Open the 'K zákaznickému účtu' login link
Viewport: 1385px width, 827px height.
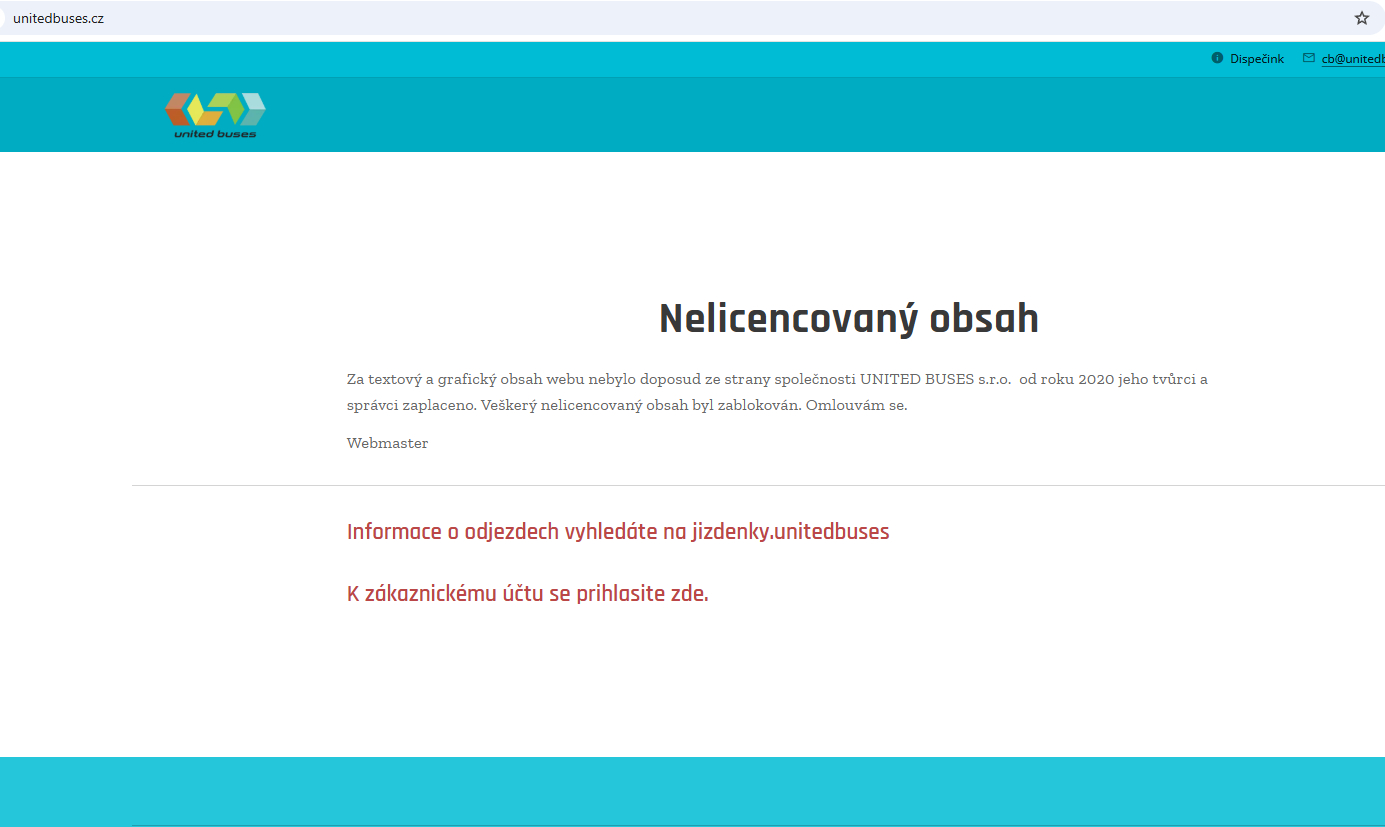click(x=527, y=593)
